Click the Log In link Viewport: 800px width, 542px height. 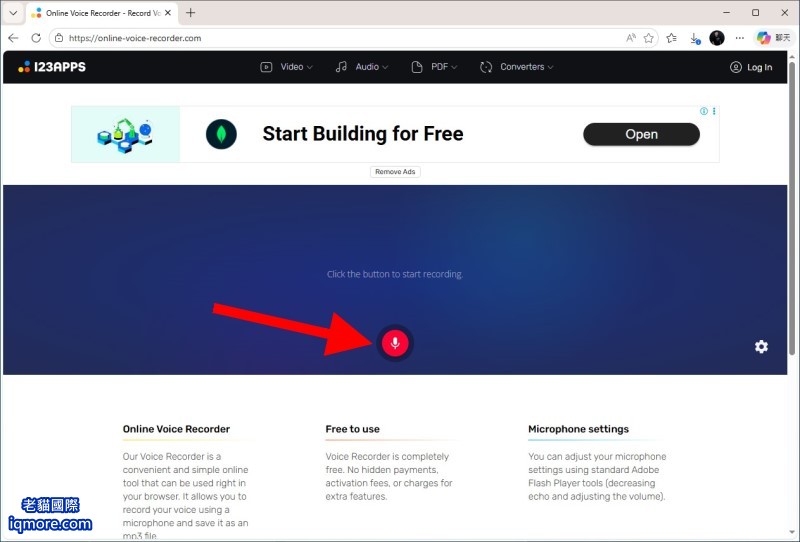[751, 67]
